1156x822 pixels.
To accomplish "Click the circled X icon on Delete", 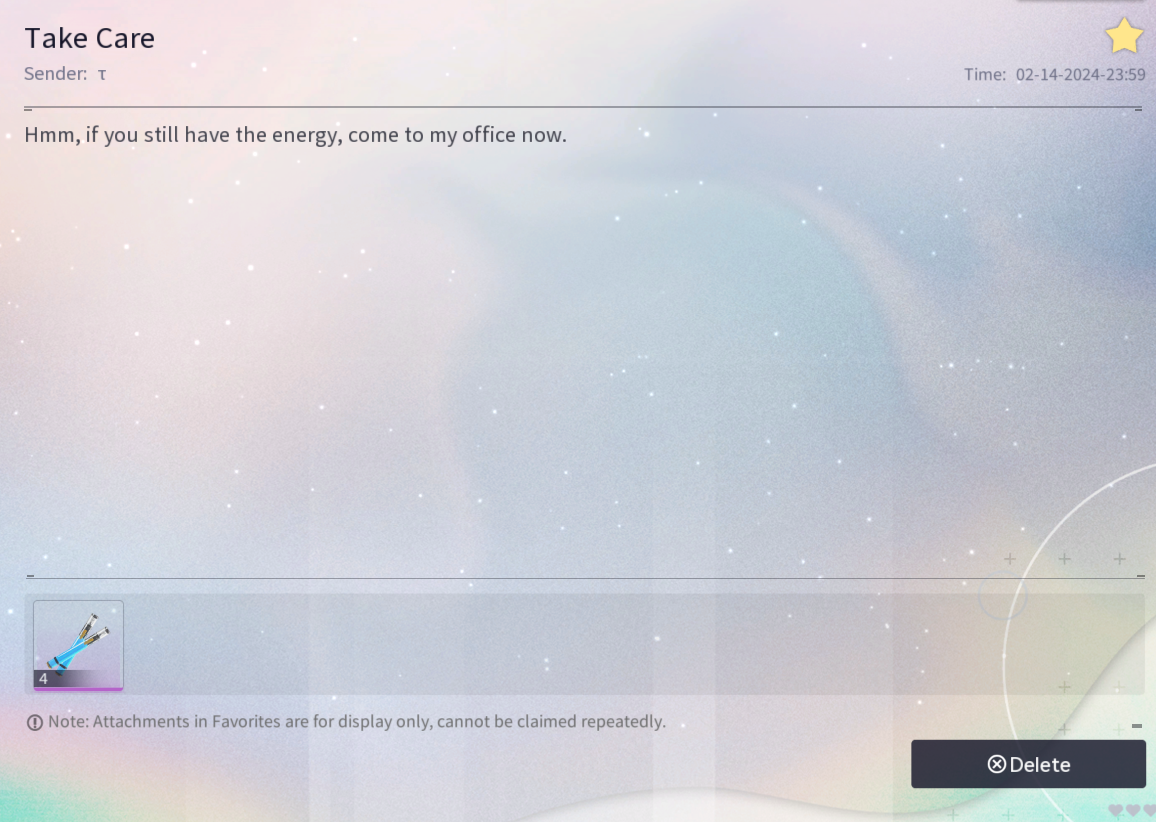I will (x=997, y=764).
